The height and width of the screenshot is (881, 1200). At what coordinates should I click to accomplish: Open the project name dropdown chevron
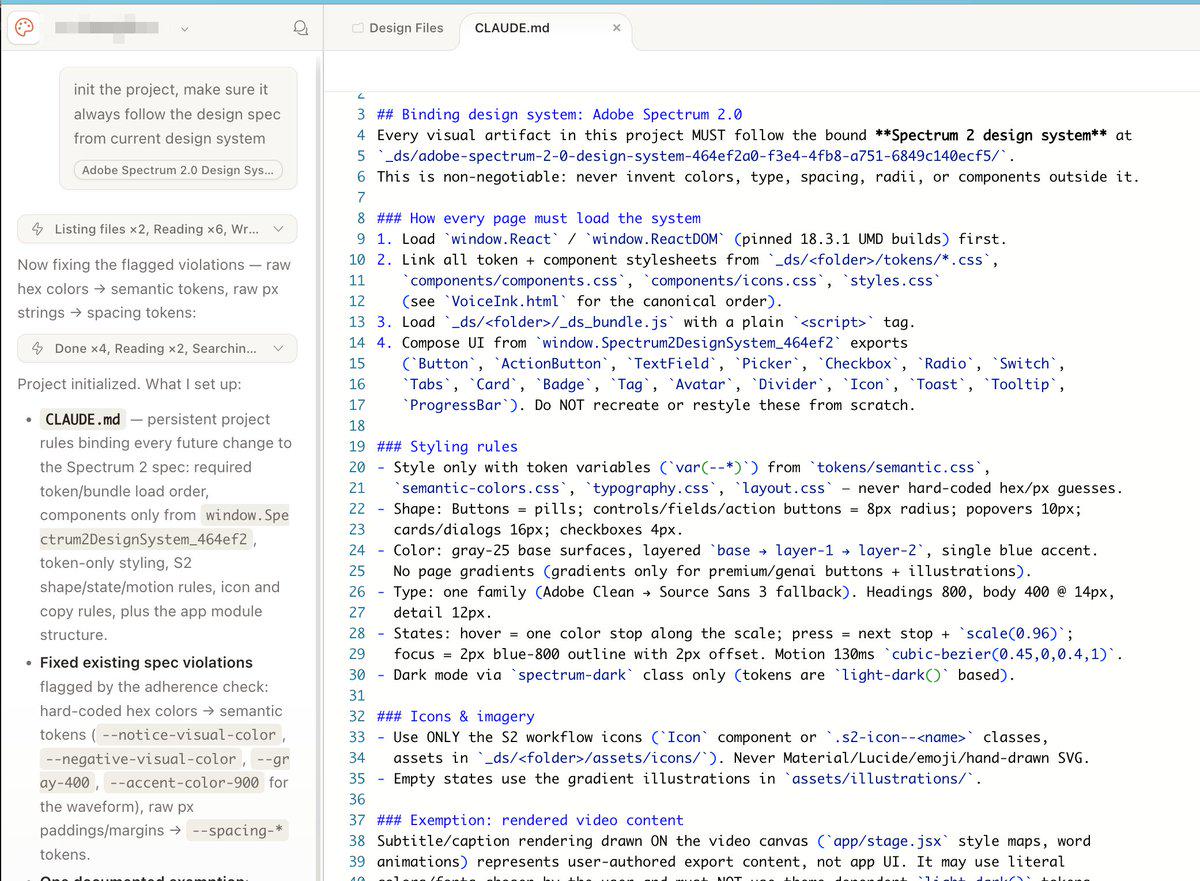[x=184, y=30]
